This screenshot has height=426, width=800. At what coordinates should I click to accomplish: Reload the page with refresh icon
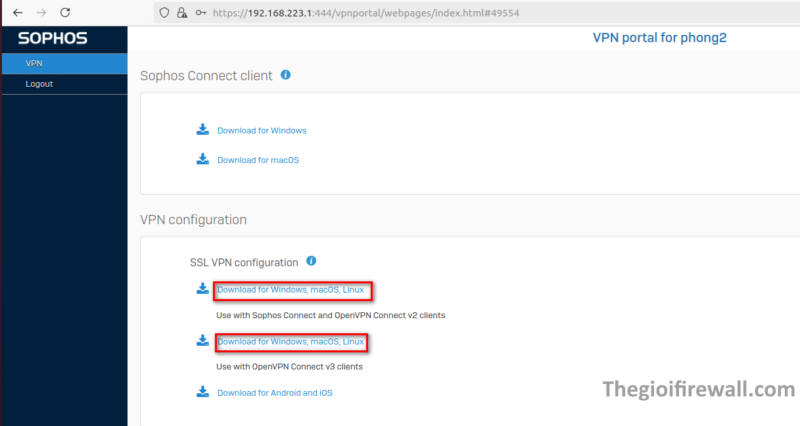[66, 13]
